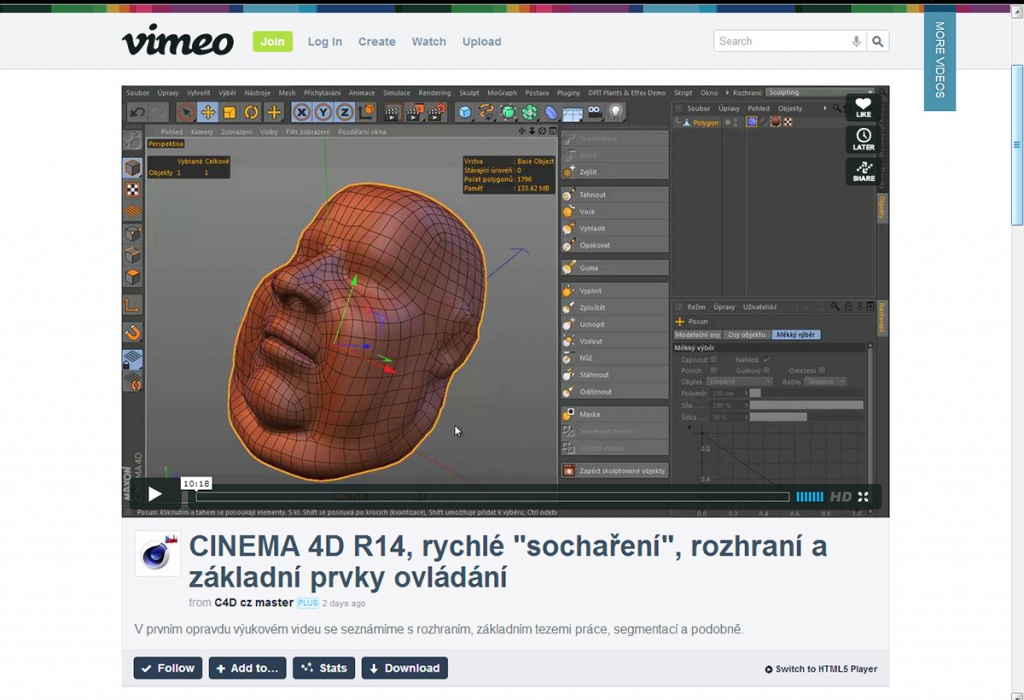
Task: Select the Live Selection arrow tool
Action: point(186,112)
